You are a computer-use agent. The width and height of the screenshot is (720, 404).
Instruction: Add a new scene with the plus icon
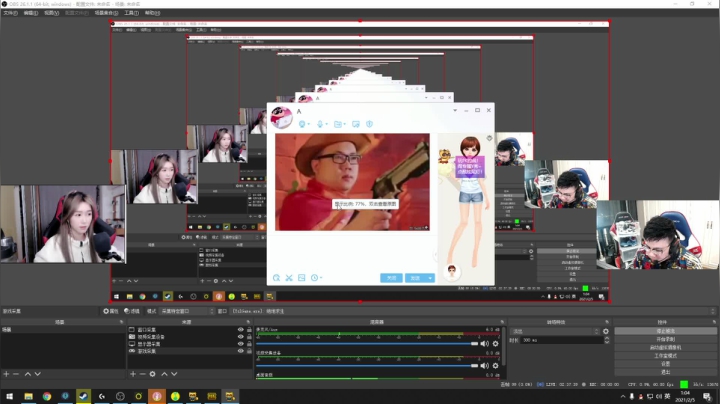coord(6,374)
